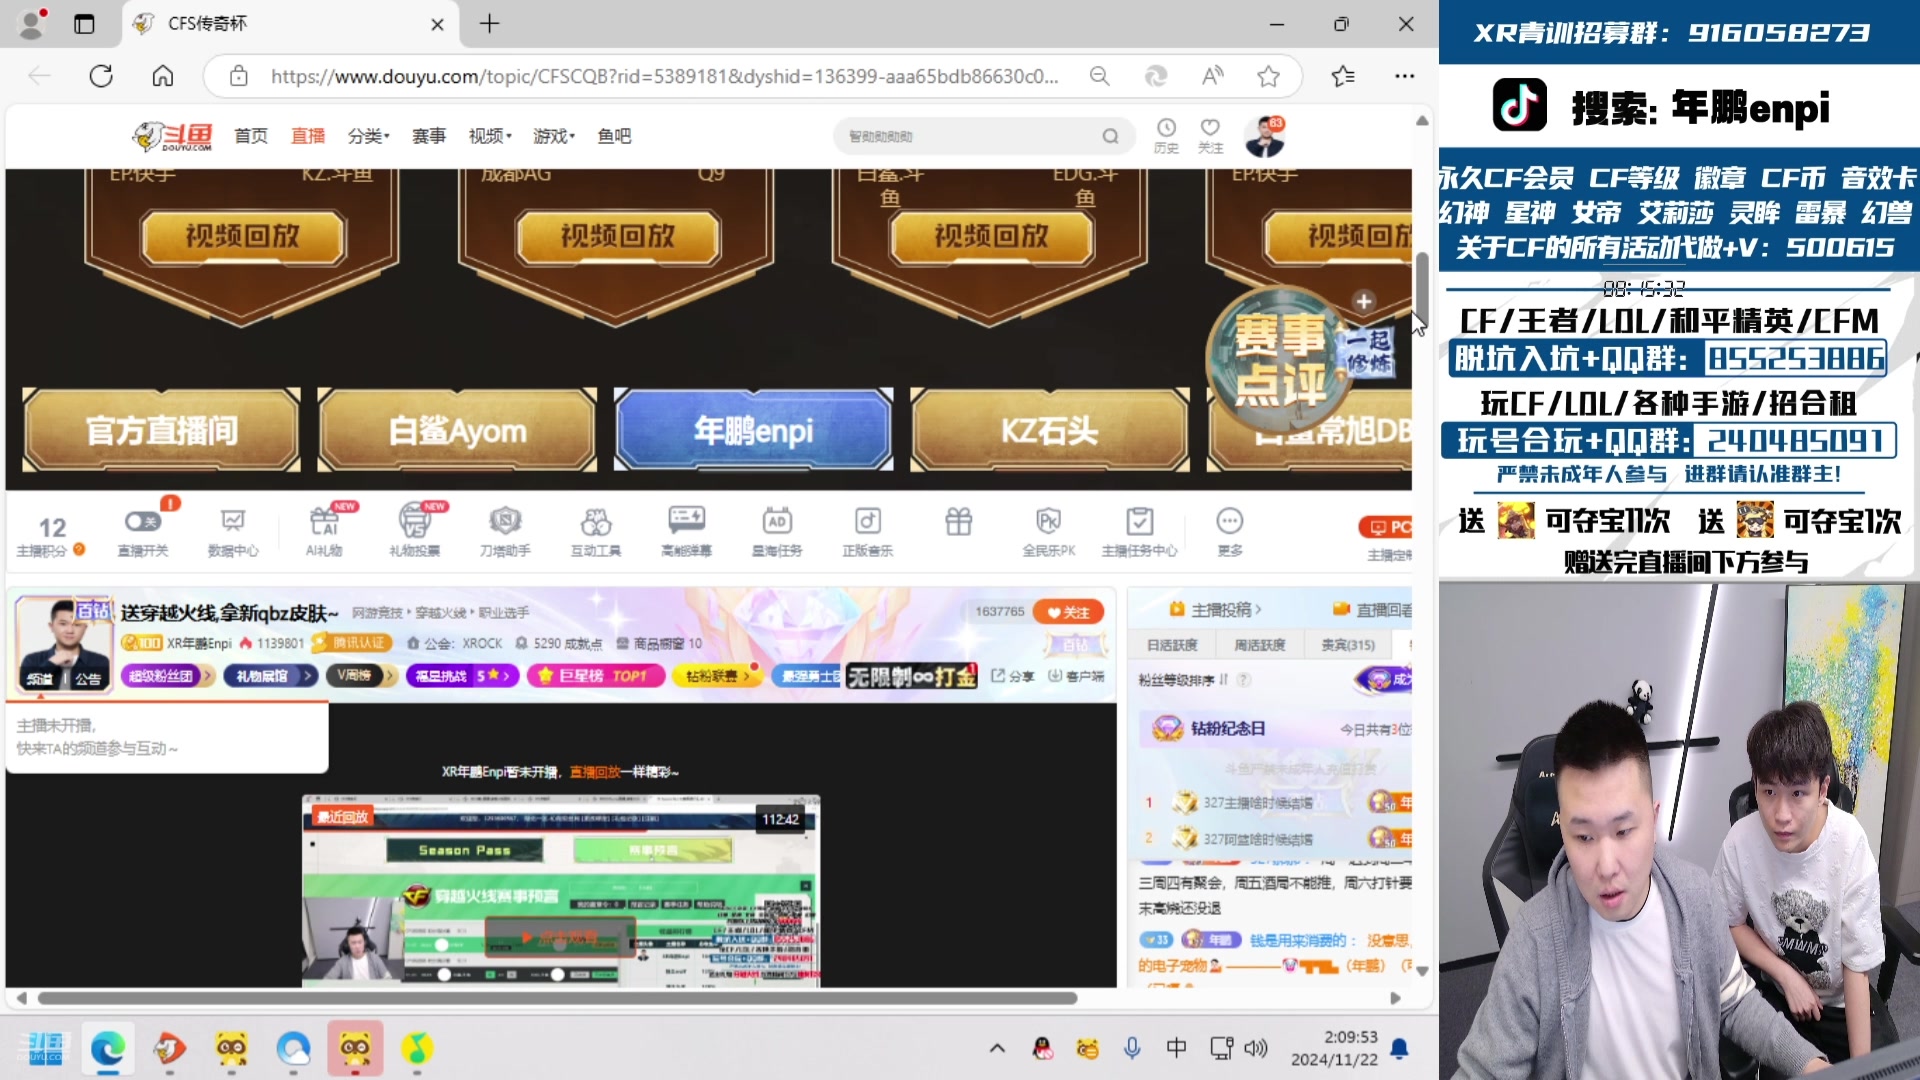Switch to 日活跃度 tab
The height and width of the screenshot is (1080, 1920).
pyautogui.click(x=1172, y=645)
